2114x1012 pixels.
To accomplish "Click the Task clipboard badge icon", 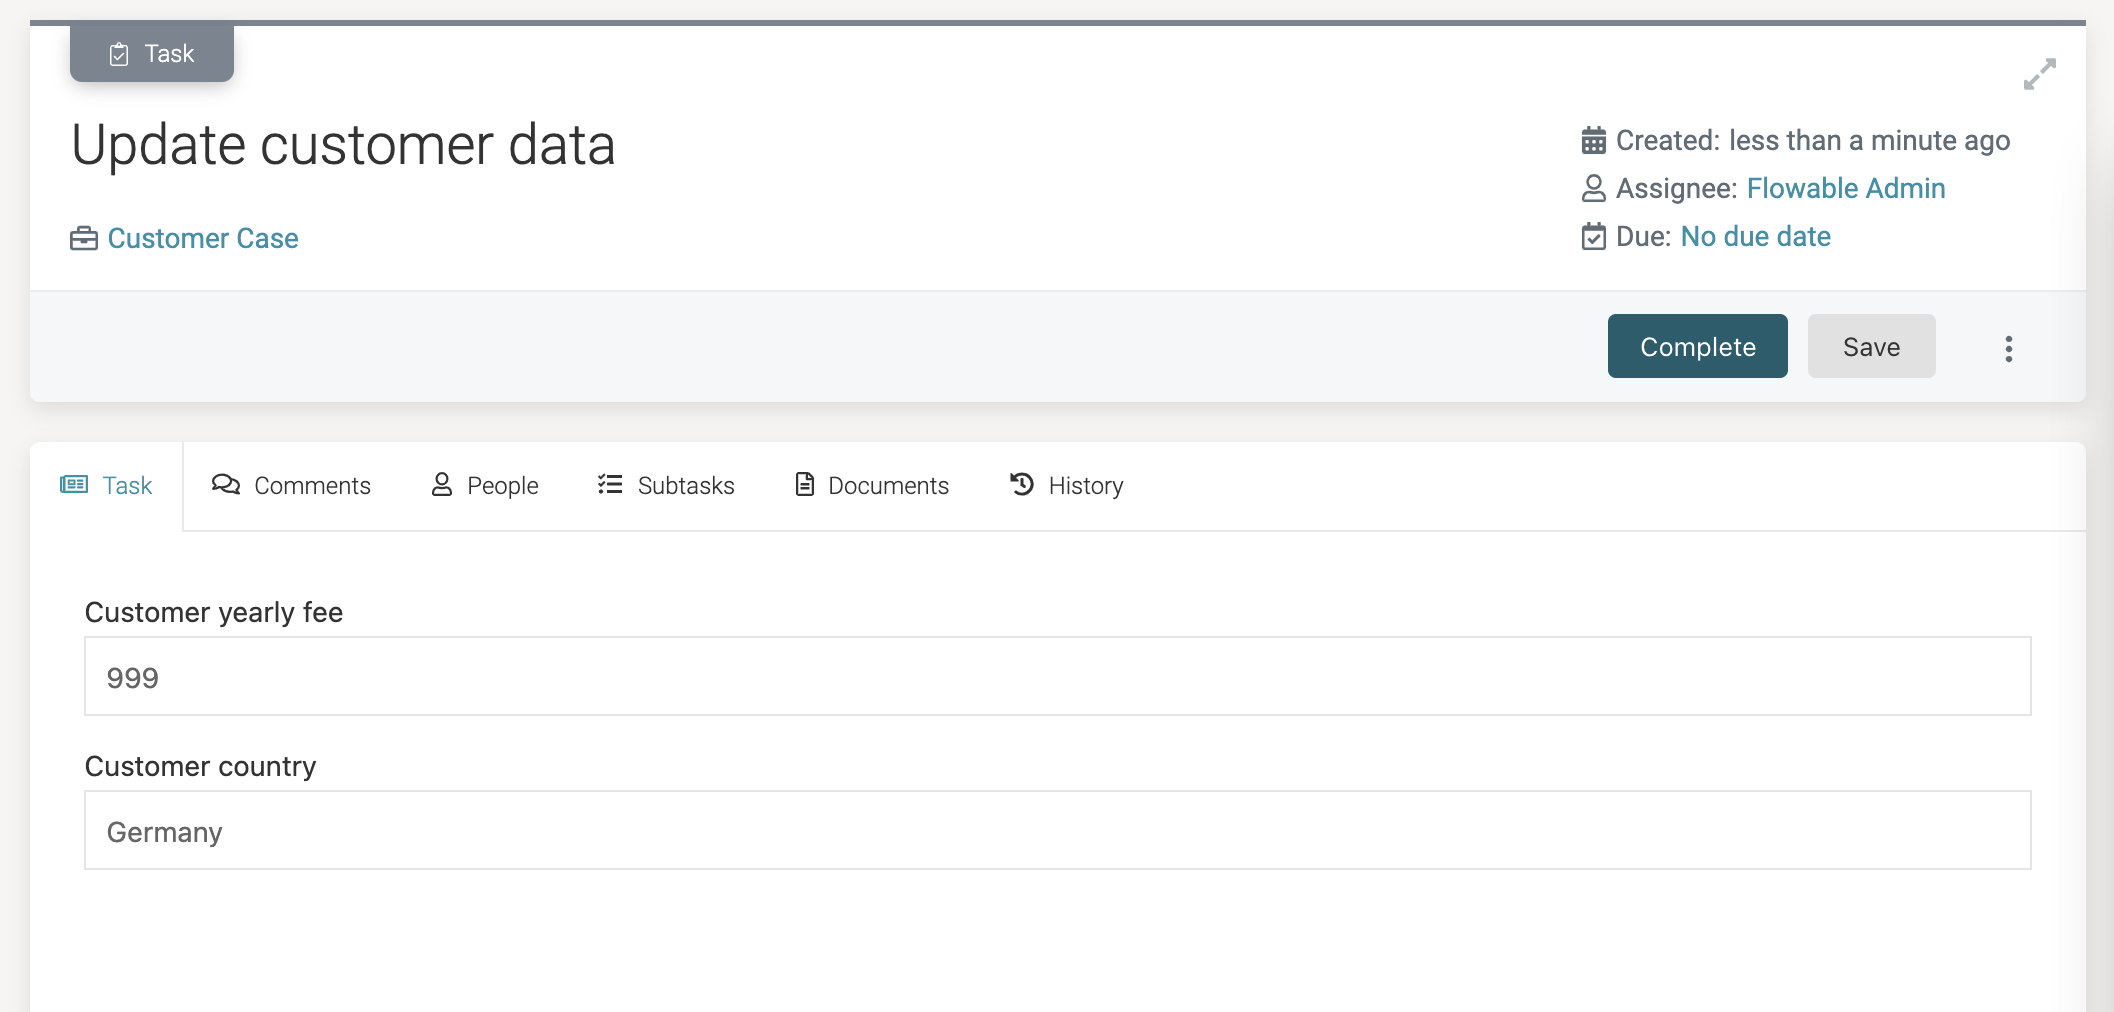I will 120,53.
